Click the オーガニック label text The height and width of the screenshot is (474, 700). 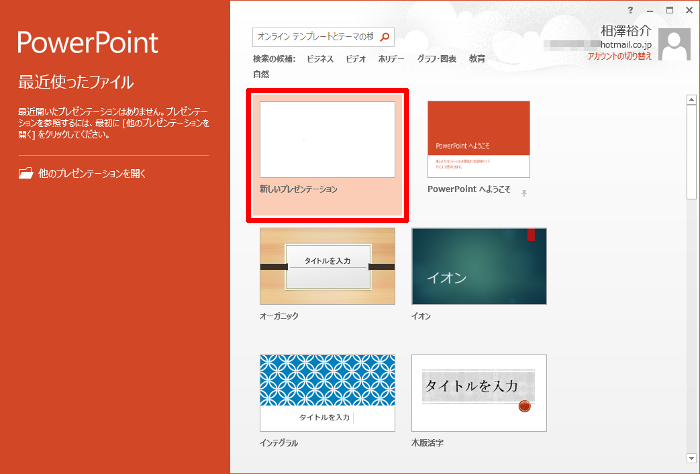click(279, 316)
